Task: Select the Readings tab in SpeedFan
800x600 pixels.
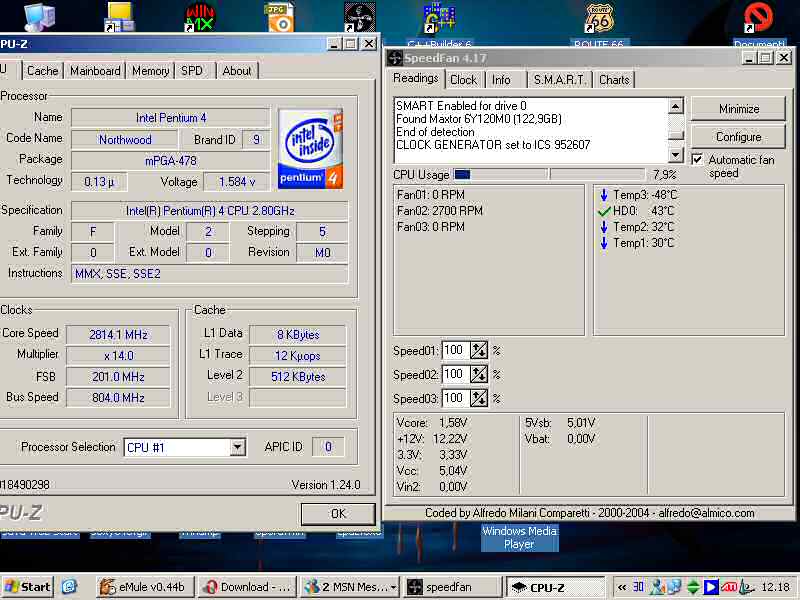Action: coord(416,79)
